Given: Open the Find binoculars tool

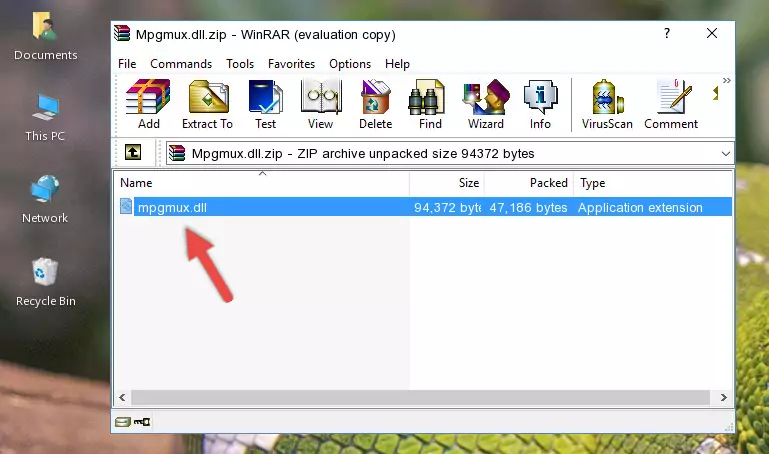Looking at the screenshot, I should coord(430,104).
